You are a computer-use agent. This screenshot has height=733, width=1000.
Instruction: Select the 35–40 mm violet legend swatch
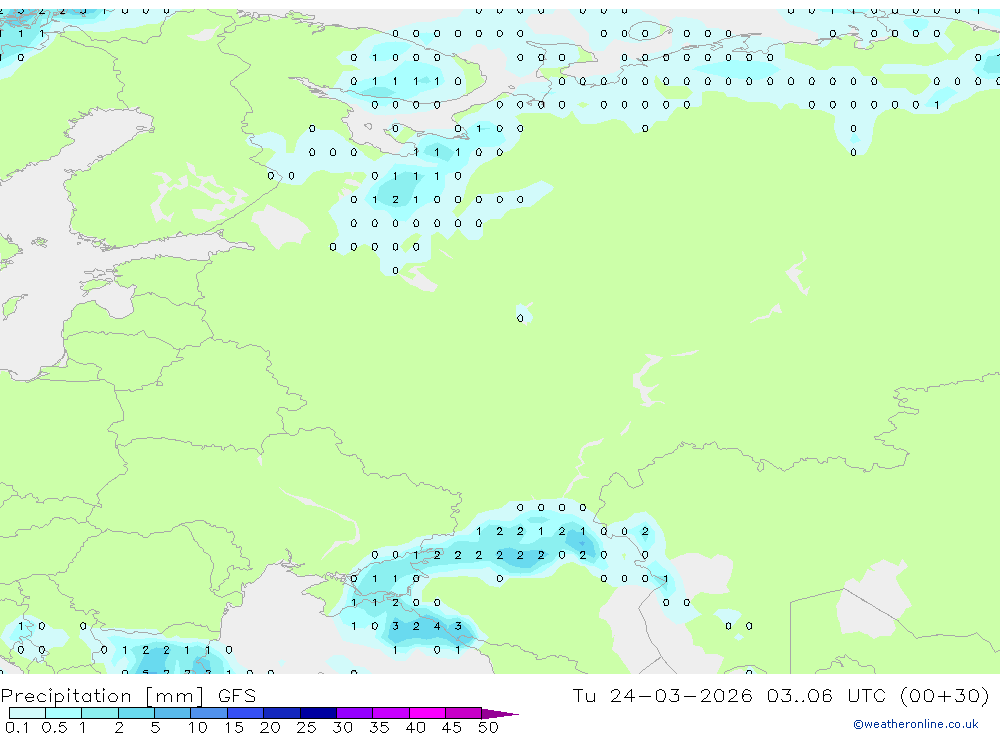[x=391, y=713]
